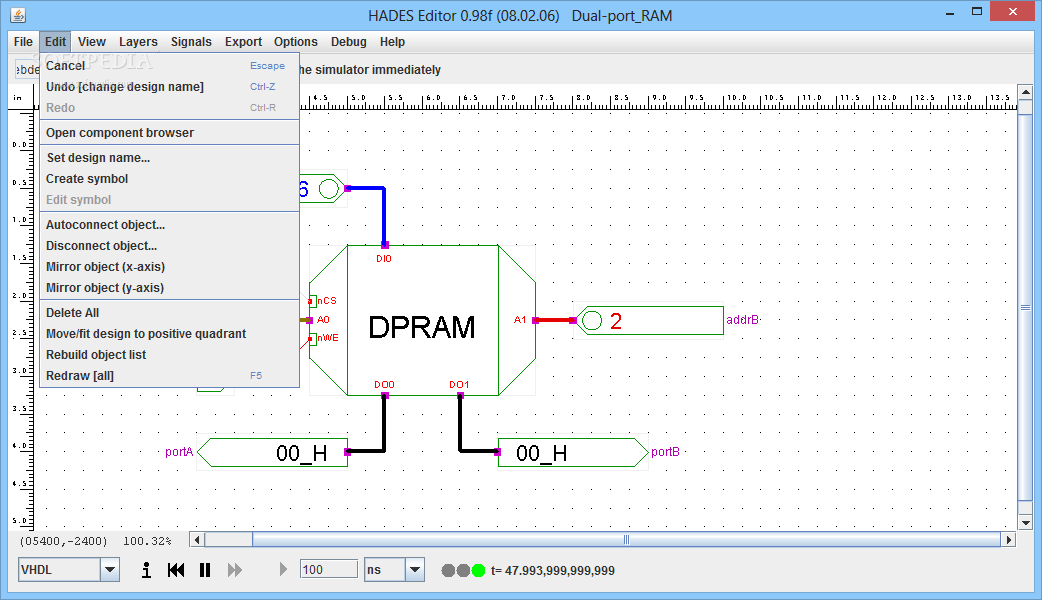Viewport: 1042px width, 600px height.
Task: Click the fast-forward simulation button
Action: [235, 570]
